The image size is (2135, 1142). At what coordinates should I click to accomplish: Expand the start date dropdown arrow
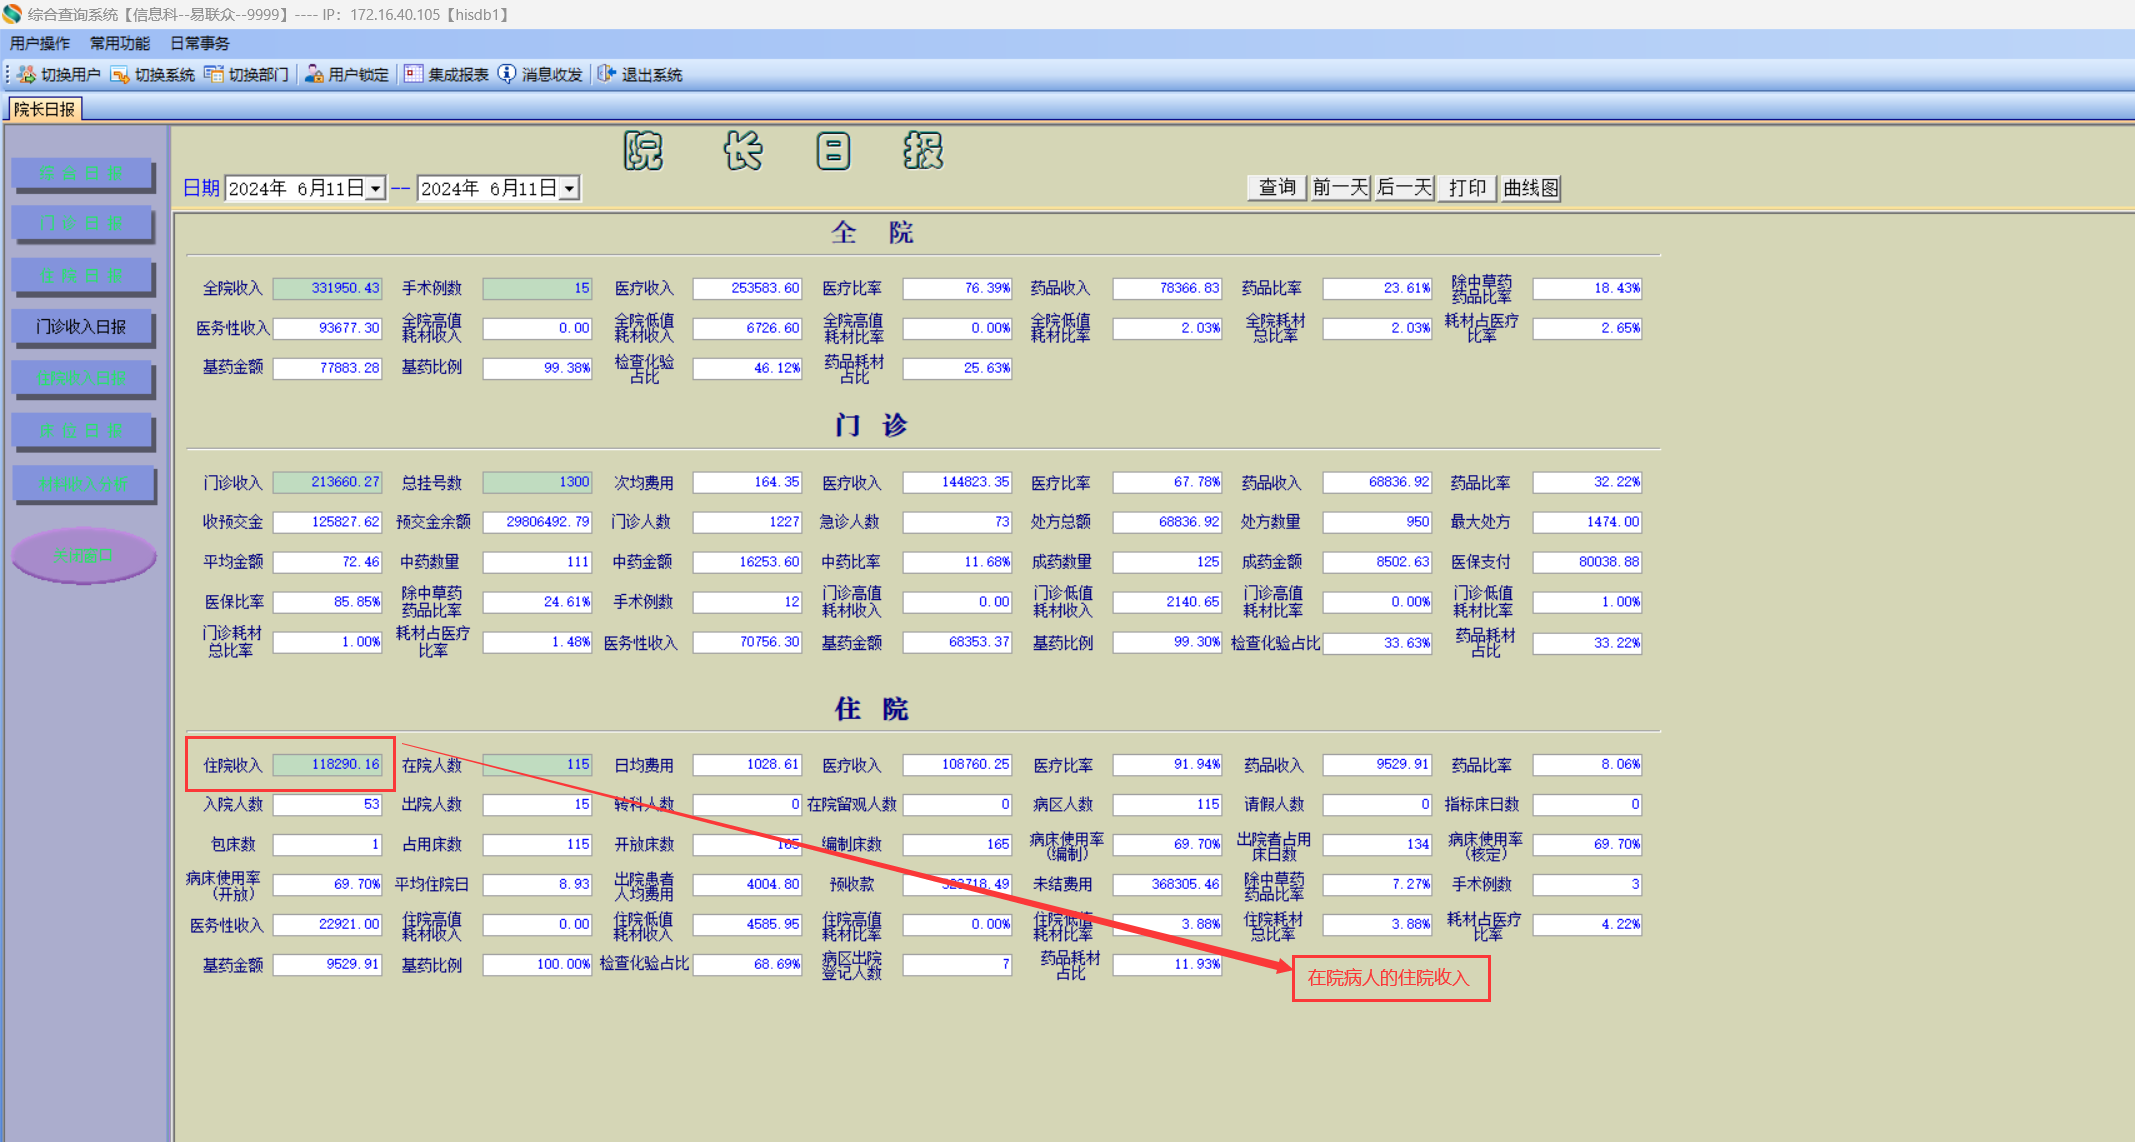[376, 189]
